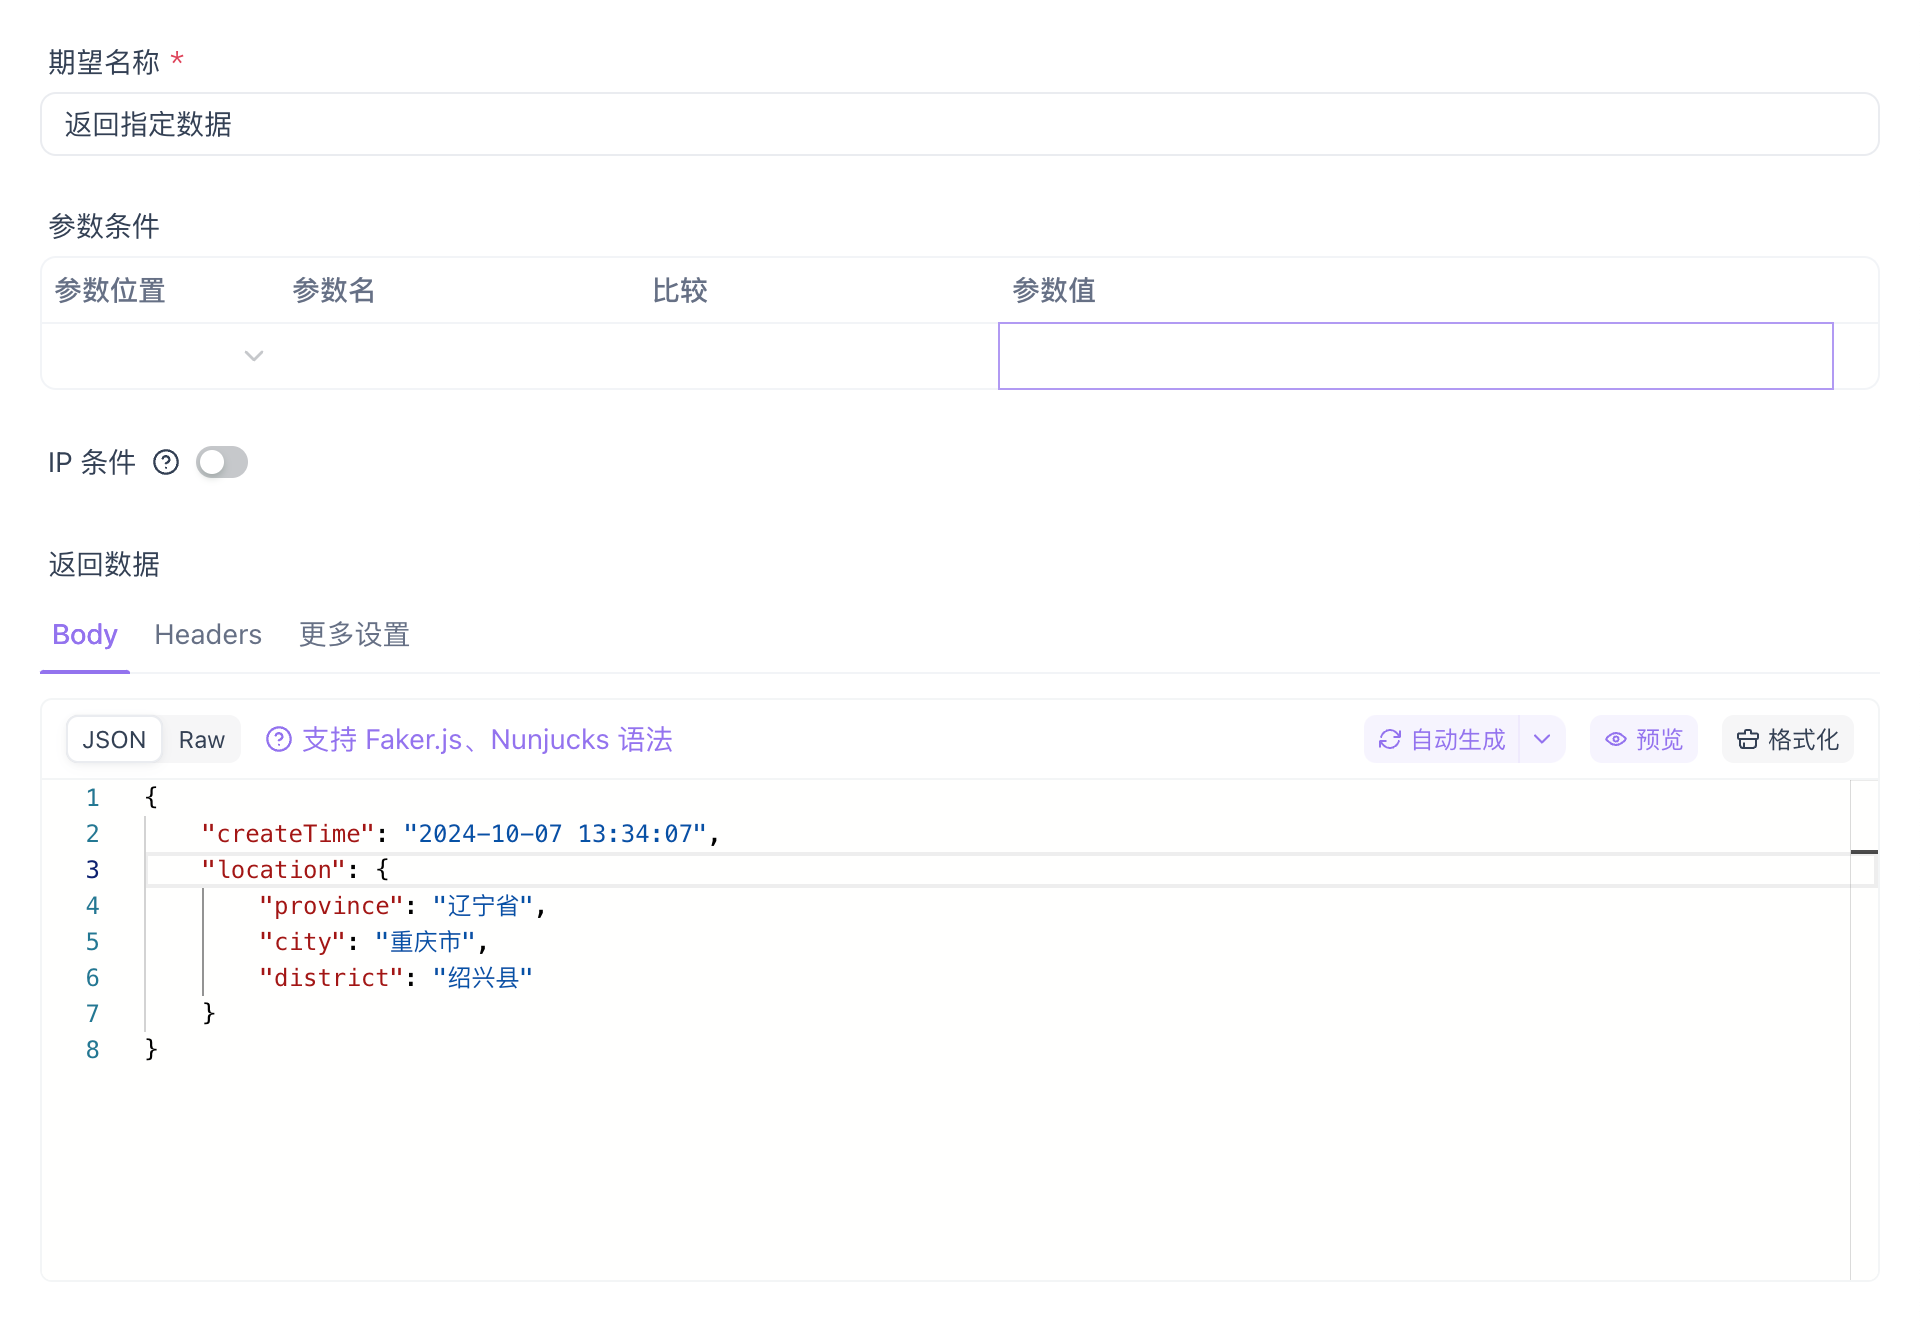This screenshot has height=1334, width=1920.
Task: Toggle the IP 条件 switch
Action: pos(222,462)
